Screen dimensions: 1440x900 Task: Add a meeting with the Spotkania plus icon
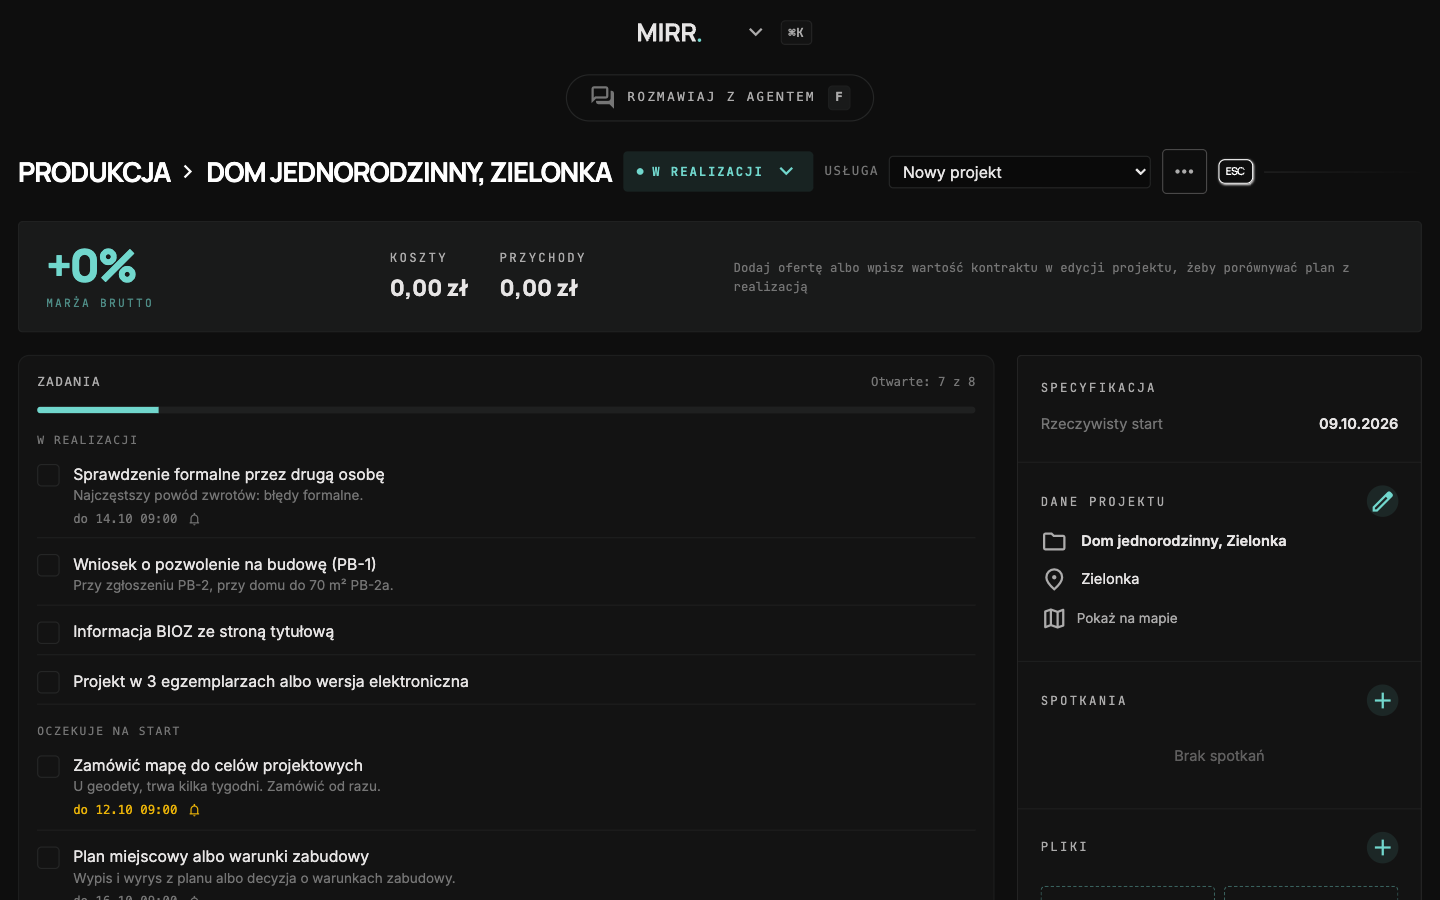pos(1382,700)
